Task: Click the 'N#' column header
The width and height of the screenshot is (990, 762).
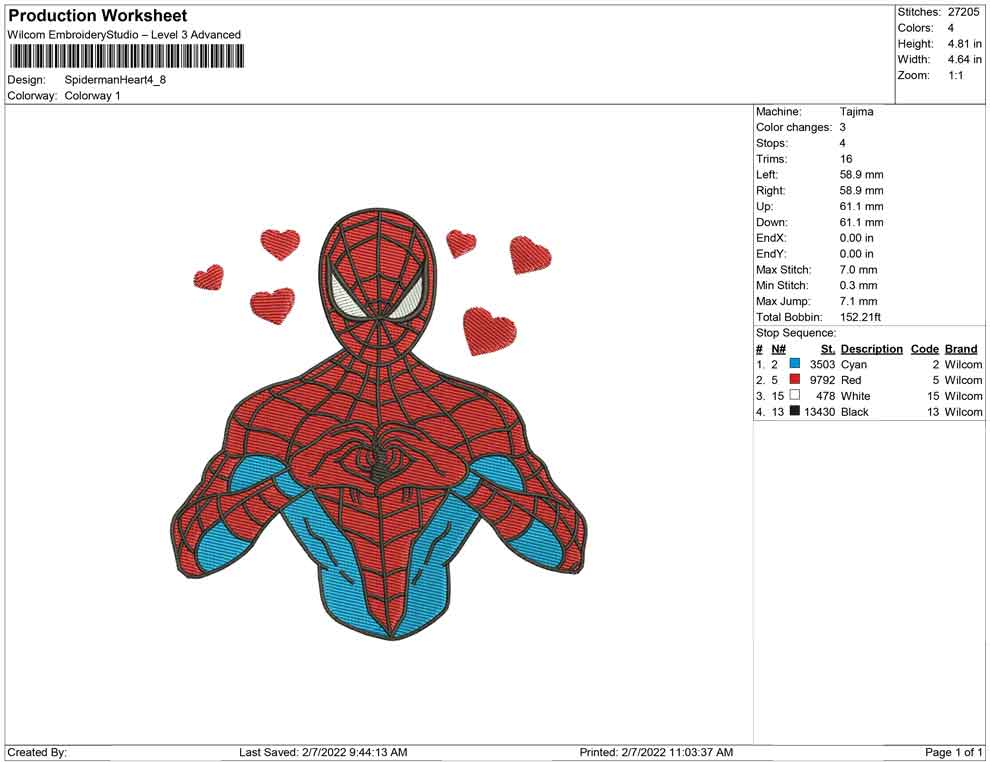Action: pos(778,349)
